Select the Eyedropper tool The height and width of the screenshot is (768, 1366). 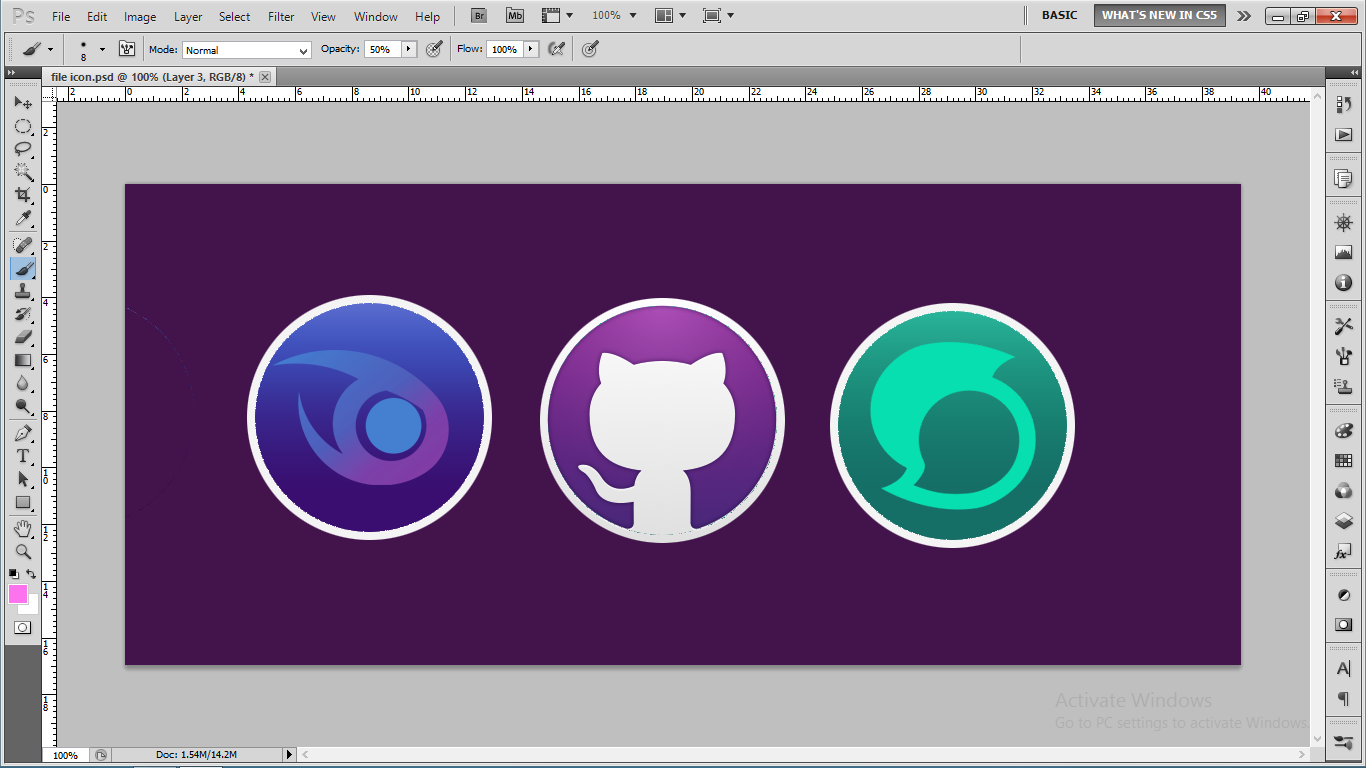tap(22, 218)
